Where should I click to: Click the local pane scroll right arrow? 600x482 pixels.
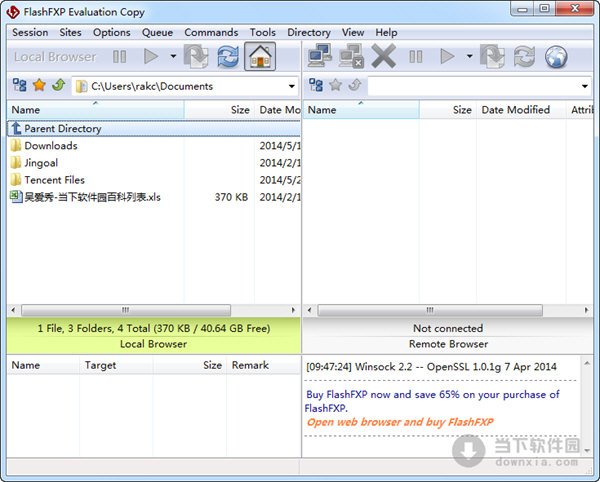tap(293, 310)
